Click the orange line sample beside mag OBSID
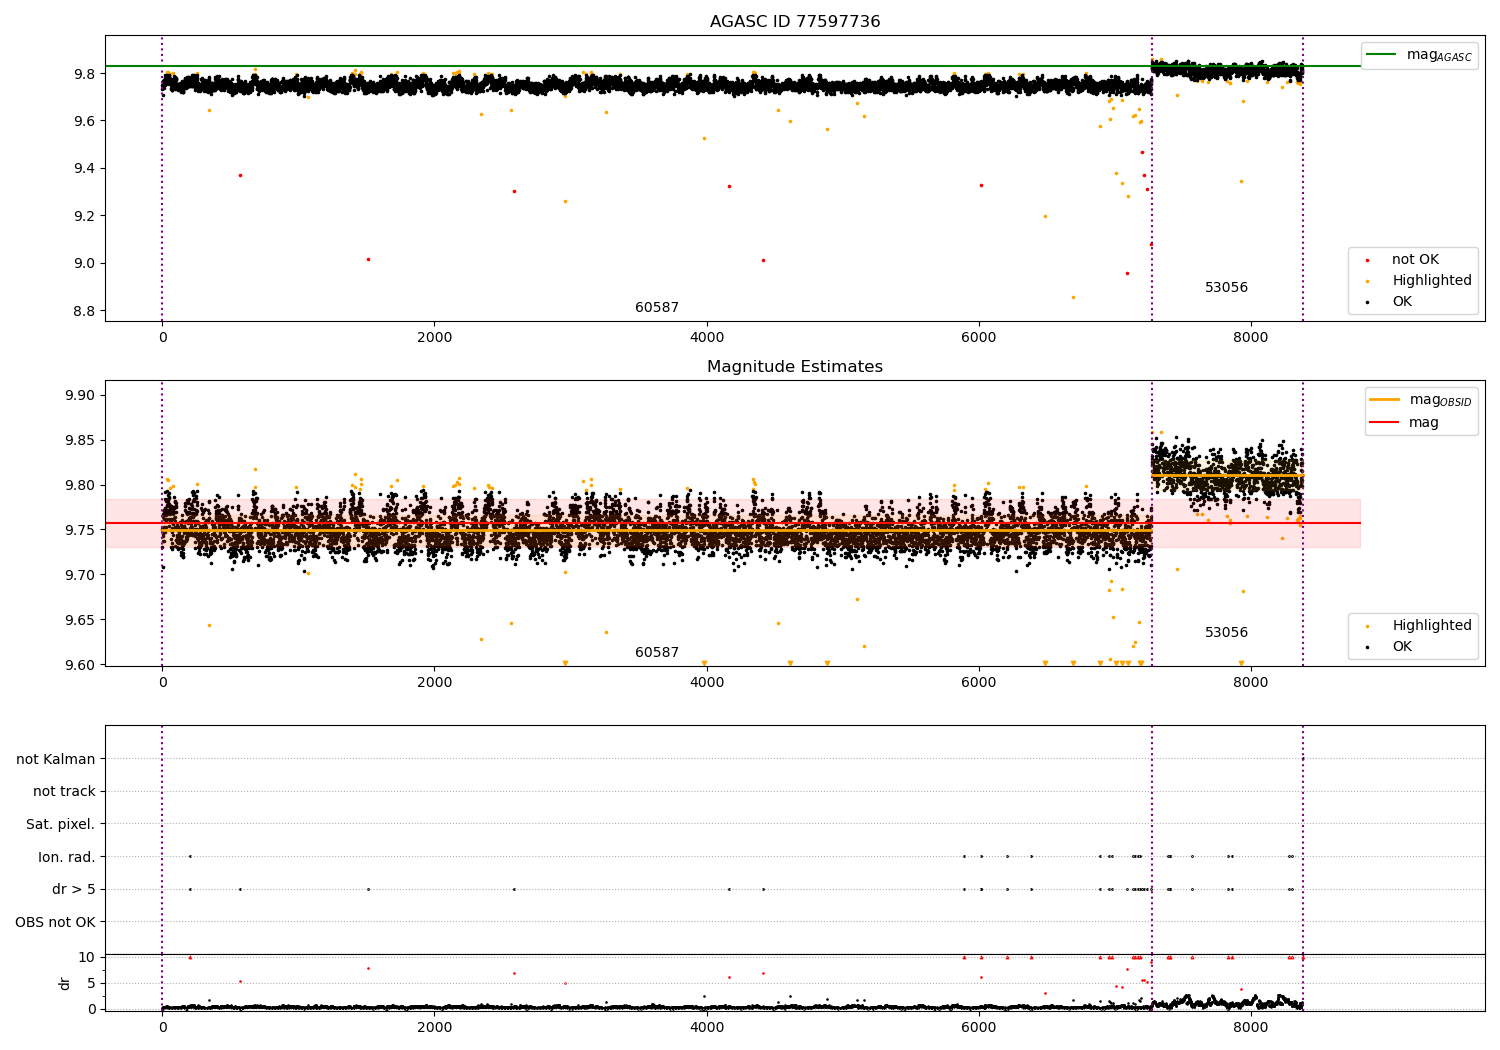The image size is (1500, 1050). pos(1385,400)
